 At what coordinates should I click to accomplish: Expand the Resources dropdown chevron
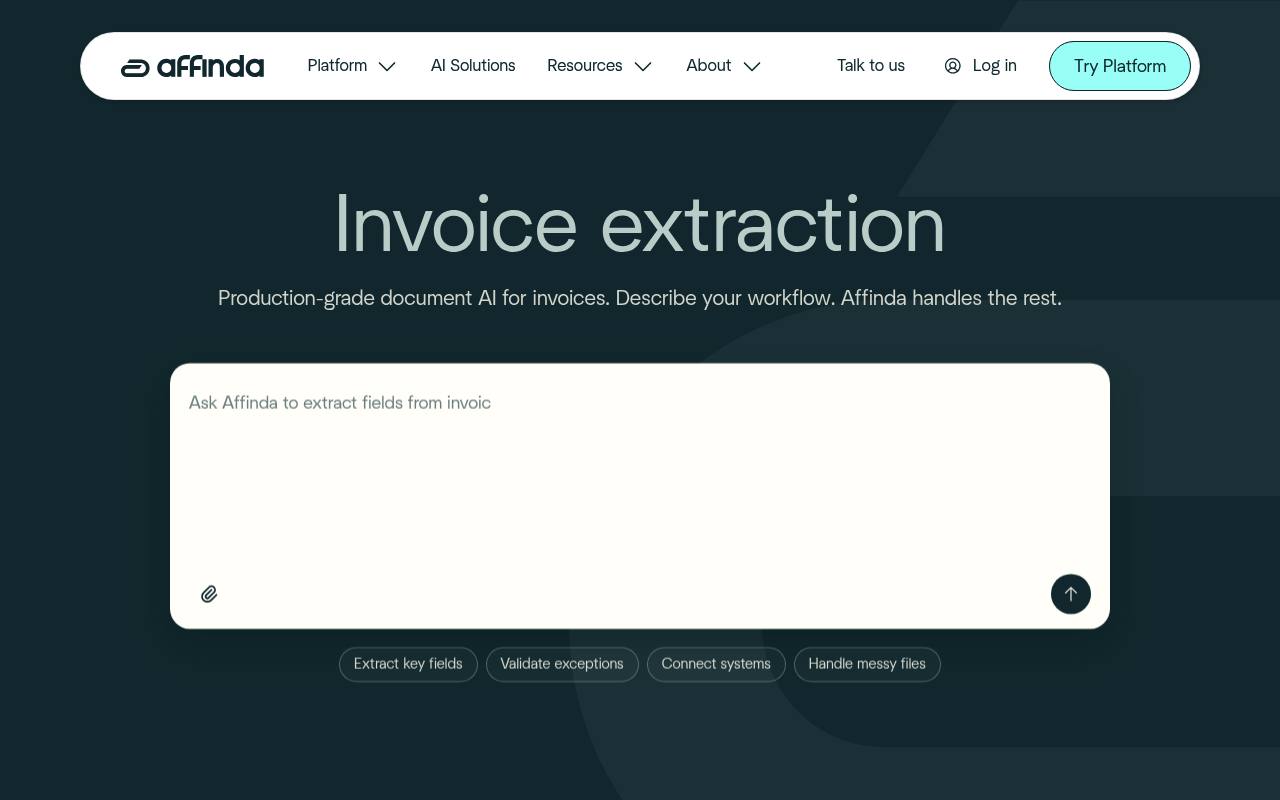pyautogui.click(x=643, y=66)
